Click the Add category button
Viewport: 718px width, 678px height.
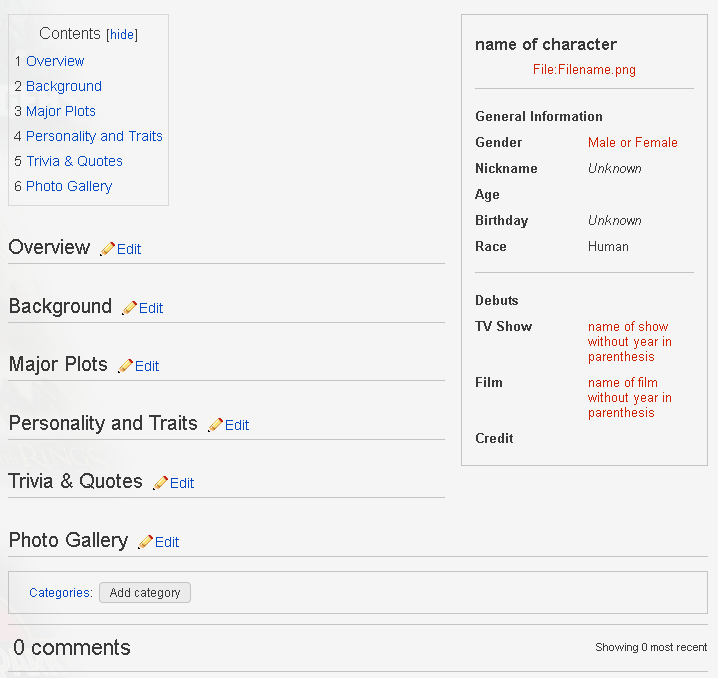point(145,592)
